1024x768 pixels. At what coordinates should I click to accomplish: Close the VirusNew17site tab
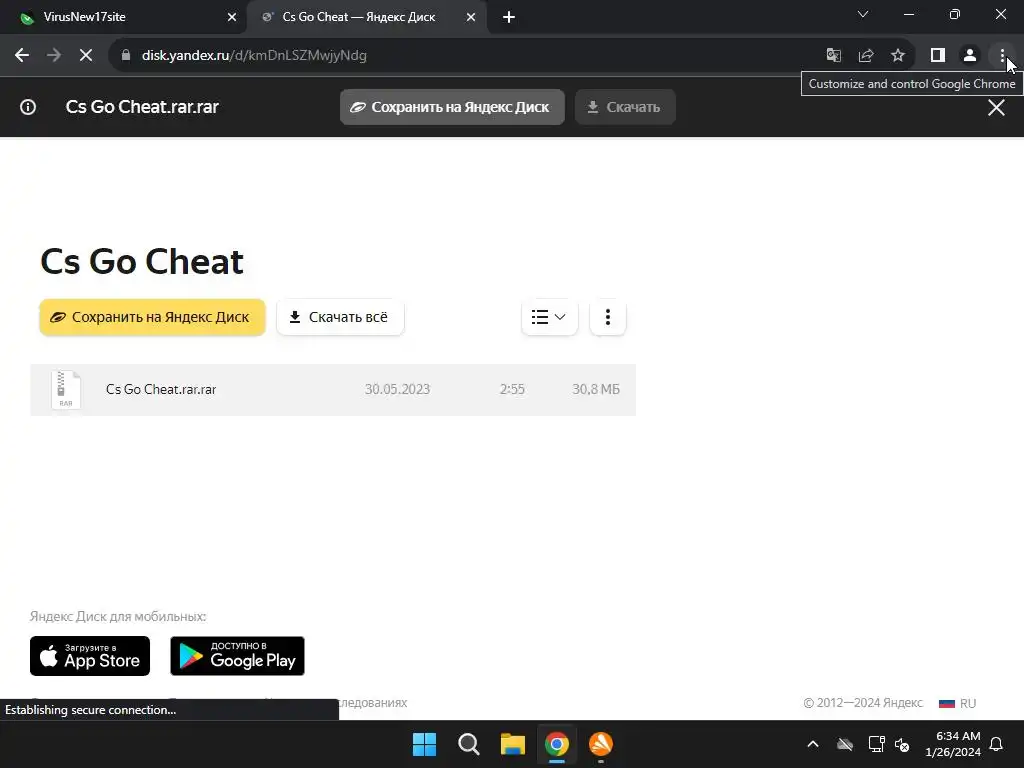click(x=232, y=18)
